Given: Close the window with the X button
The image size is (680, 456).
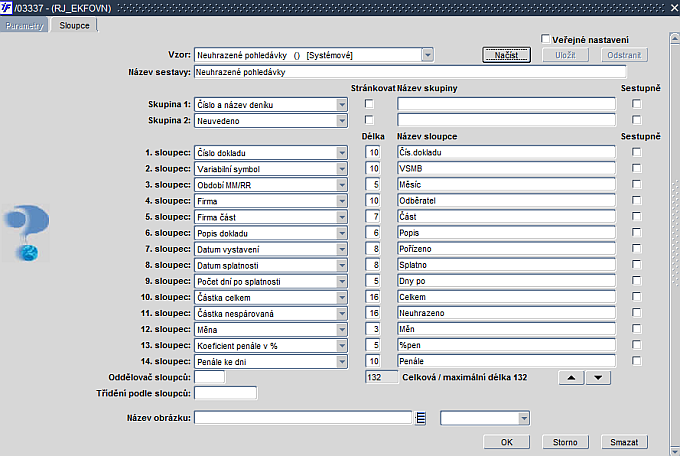Looking at the screenshot, I should 674,8.
